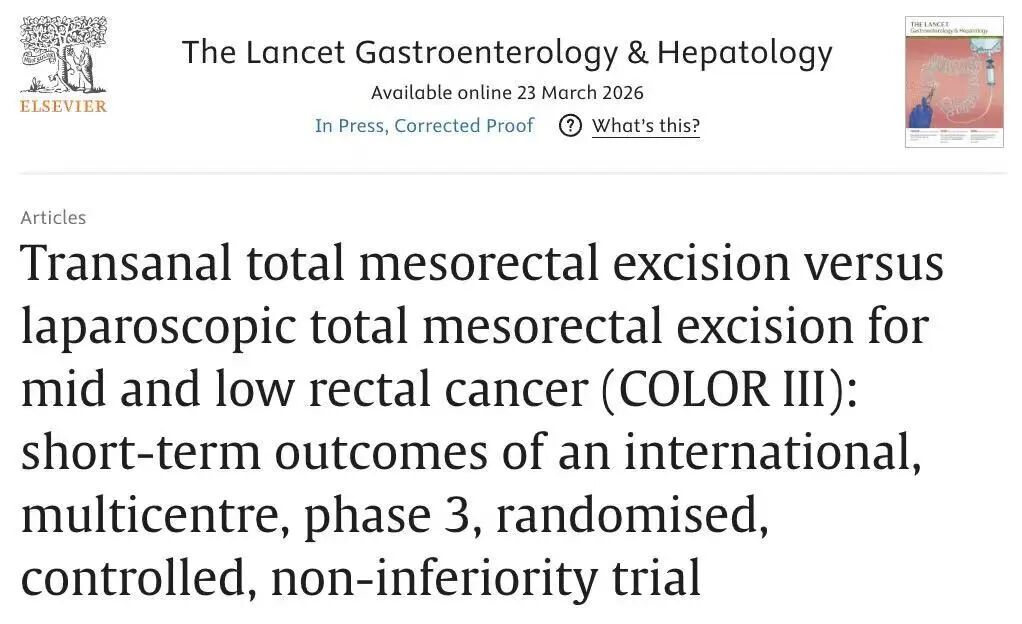Screen dimensions: 1022x624
Task: Click the circled question mark icon
Action: (570, 126)
